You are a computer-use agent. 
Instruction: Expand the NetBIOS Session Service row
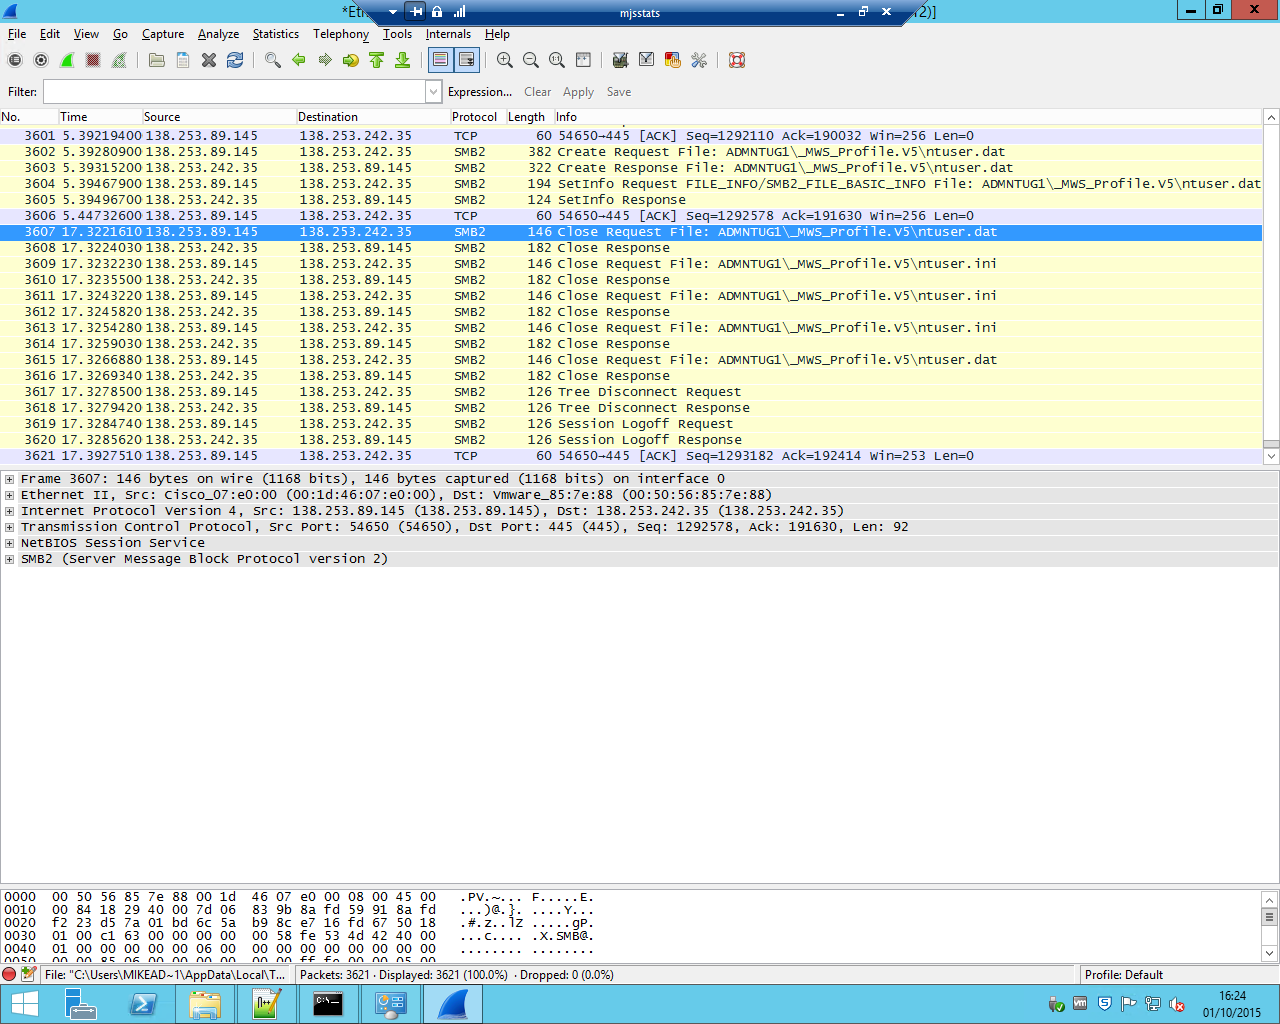(x=9, y=543)
